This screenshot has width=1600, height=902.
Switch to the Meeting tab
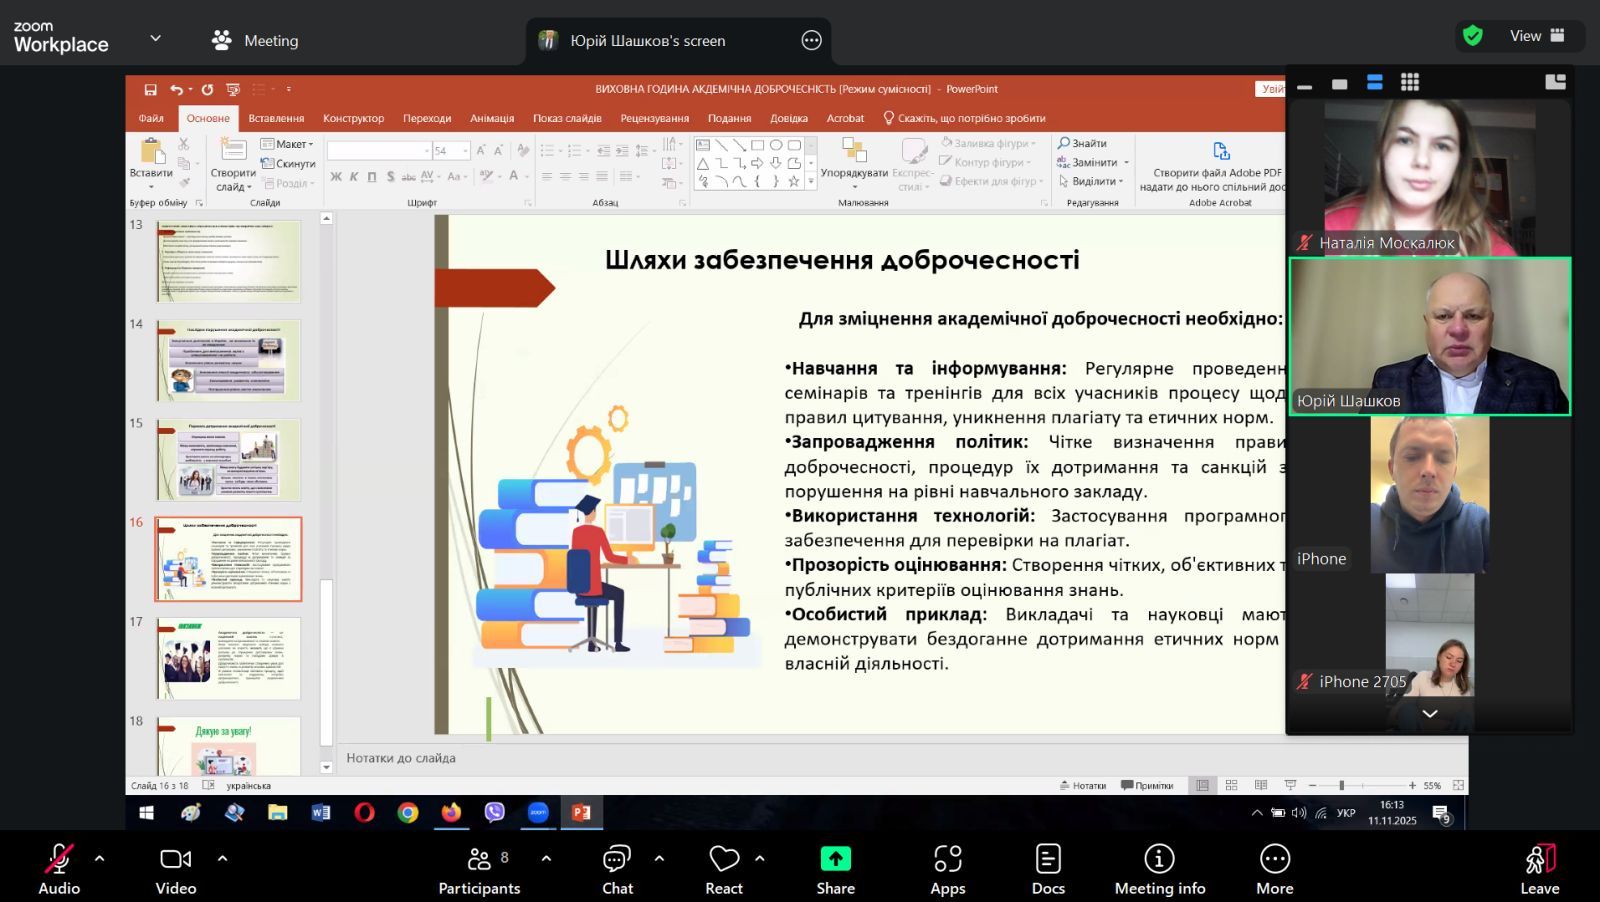coord(256,40)
